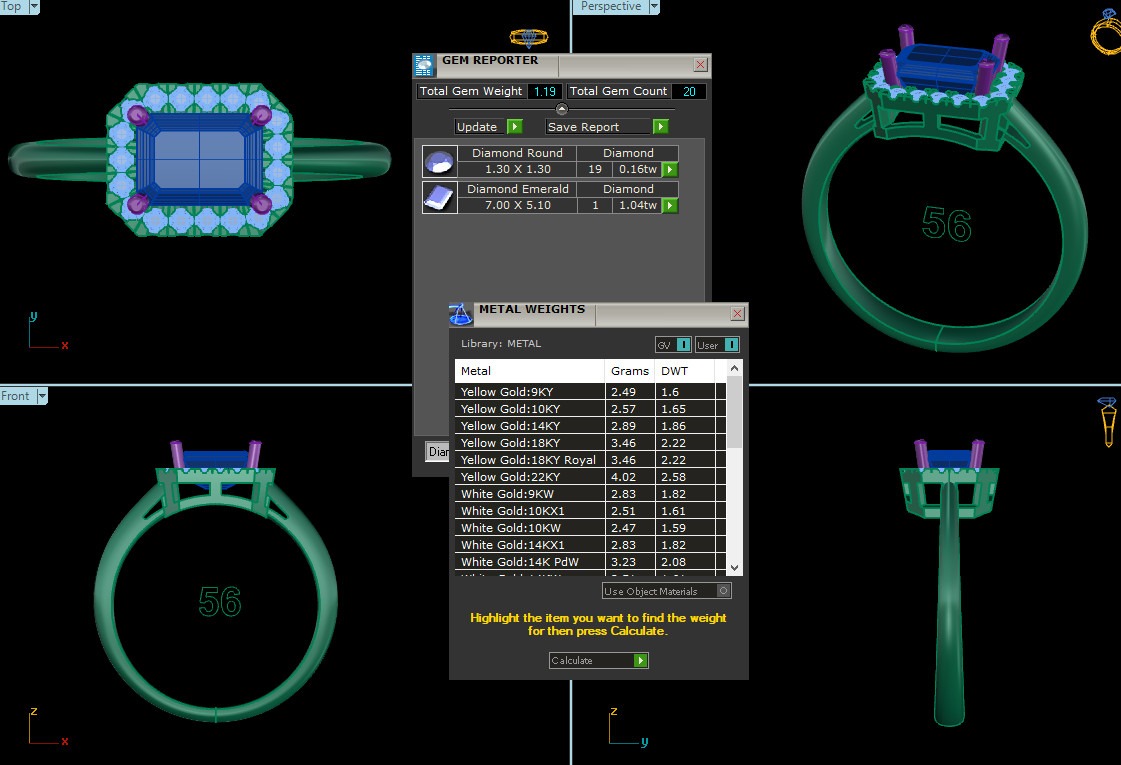Toggle the User library switch
The height and width of the screenshot is (765, 1121).
tap(718, 345)
